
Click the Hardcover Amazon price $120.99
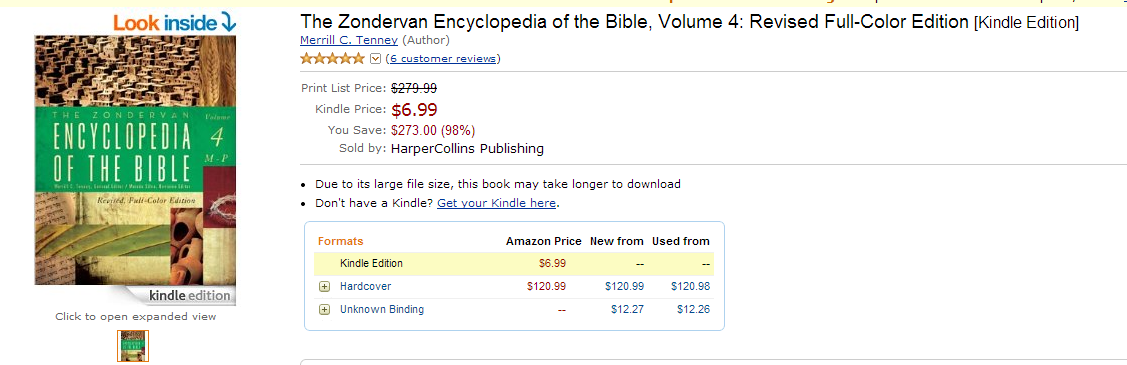coord(546,287)
